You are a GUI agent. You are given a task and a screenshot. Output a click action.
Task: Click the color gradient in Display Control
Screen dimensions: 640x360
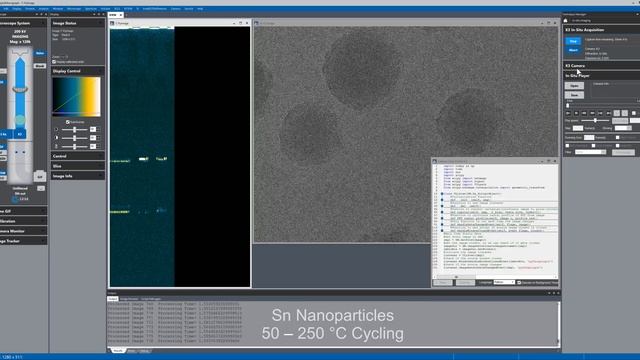76,97
